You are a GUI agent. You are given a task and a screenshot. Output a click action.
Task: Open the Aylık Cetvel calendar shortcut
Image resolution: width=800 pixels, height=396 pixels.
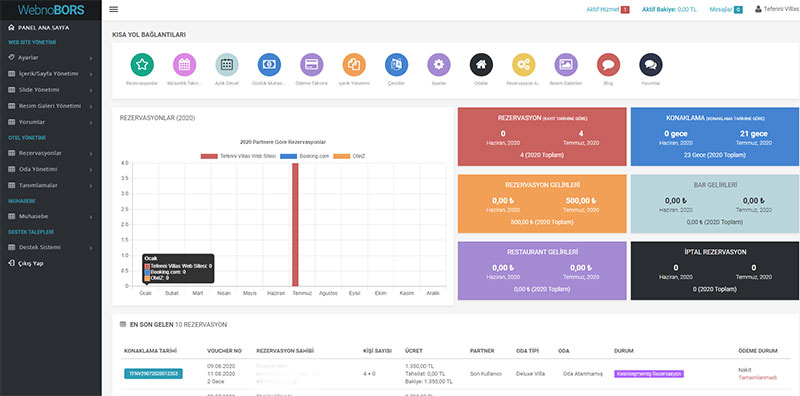pos(227,65)
